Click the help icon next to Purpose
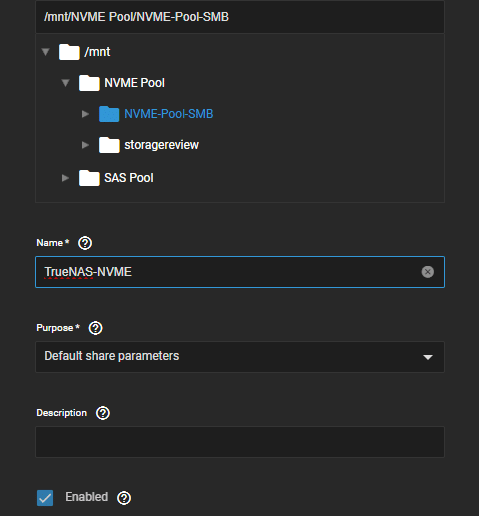The width and height of the screenshot is (479, 516). [x=95, y=328]
